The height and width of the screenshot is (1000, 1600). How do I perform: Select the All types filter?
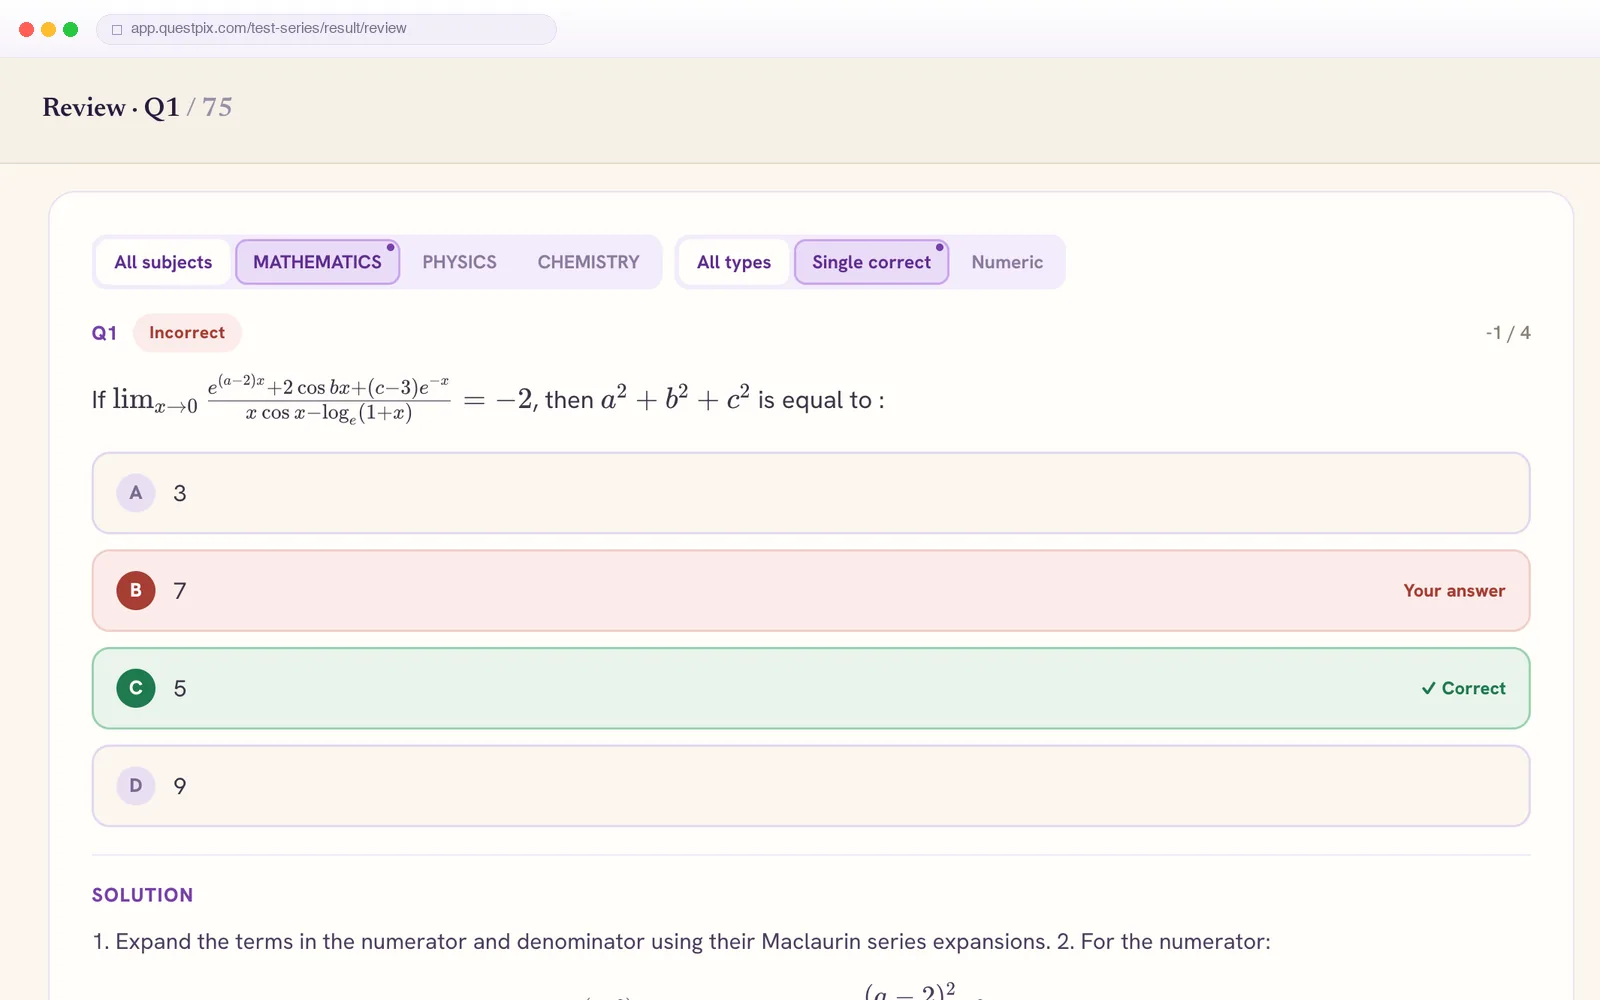pyautogui.click(x=734, y=262)
